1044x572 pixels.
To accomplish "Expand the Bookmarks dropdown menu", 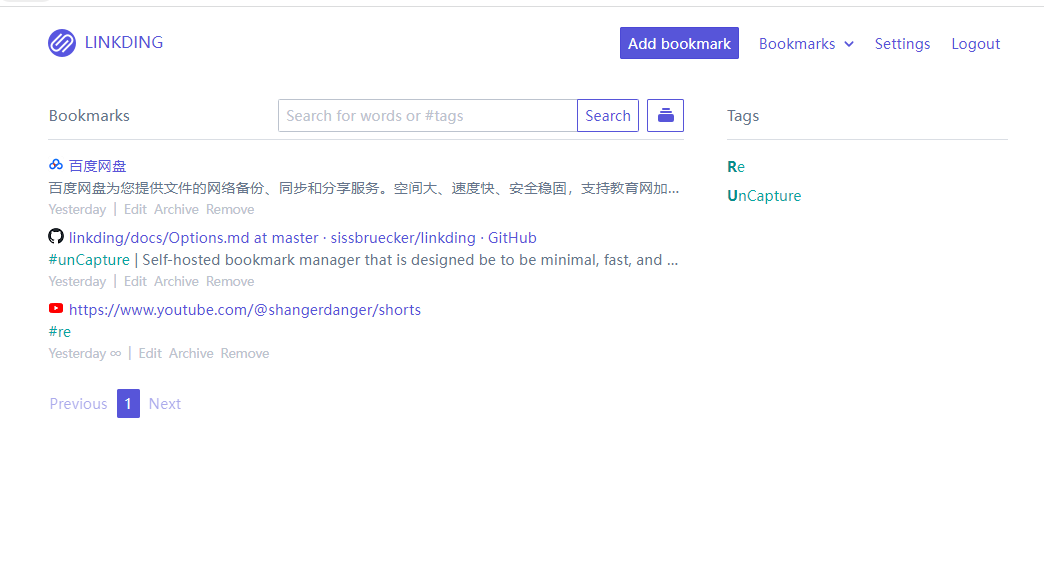I will coord(806,44).
